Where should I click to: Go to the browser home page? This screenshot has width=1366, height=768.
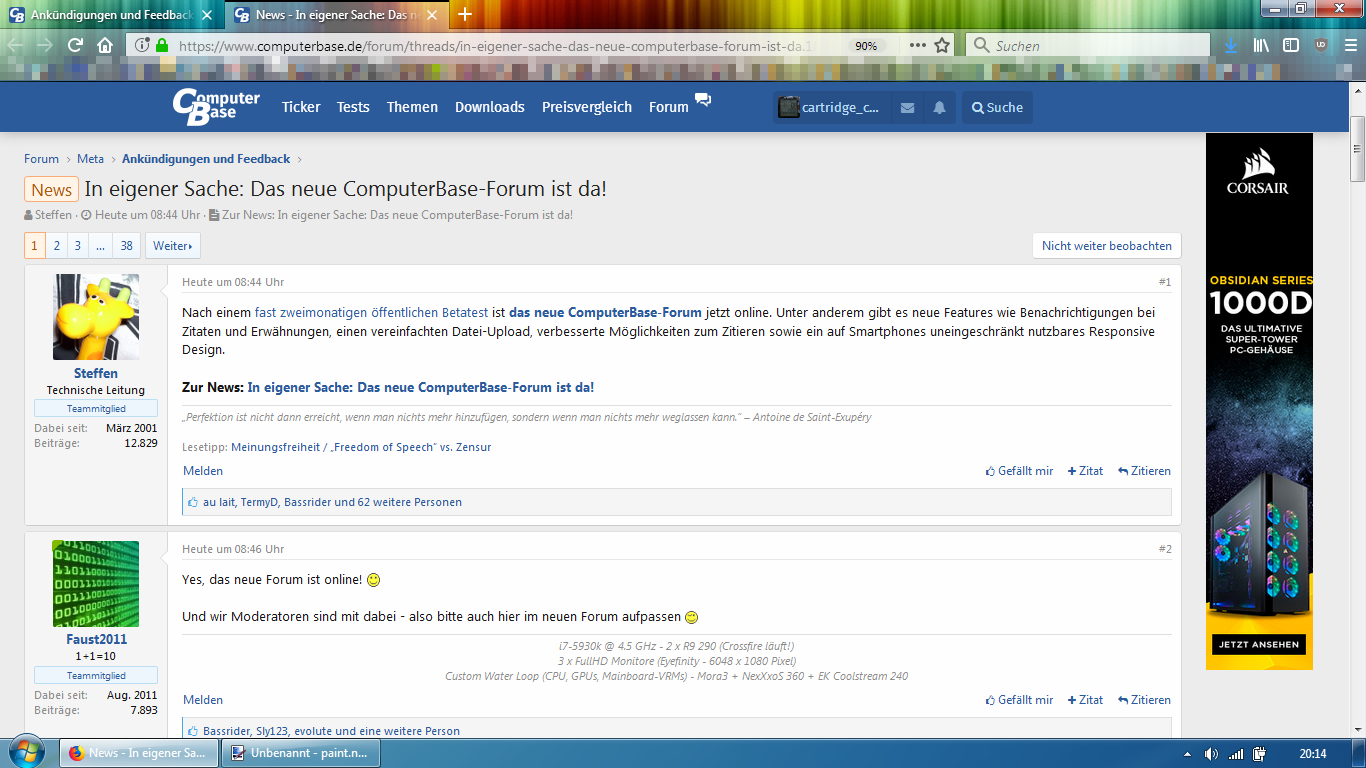click(x=105, y=45)
